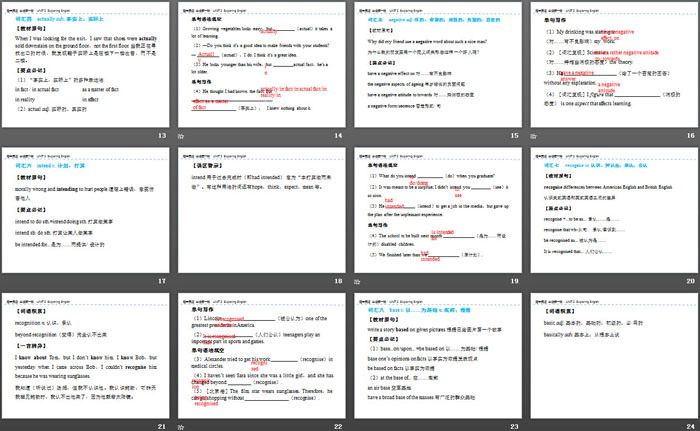Screen dimensions: 700x431
Task: Select slide 22 thumbnail with Lincoln sentence
Action: click(262, 356)
